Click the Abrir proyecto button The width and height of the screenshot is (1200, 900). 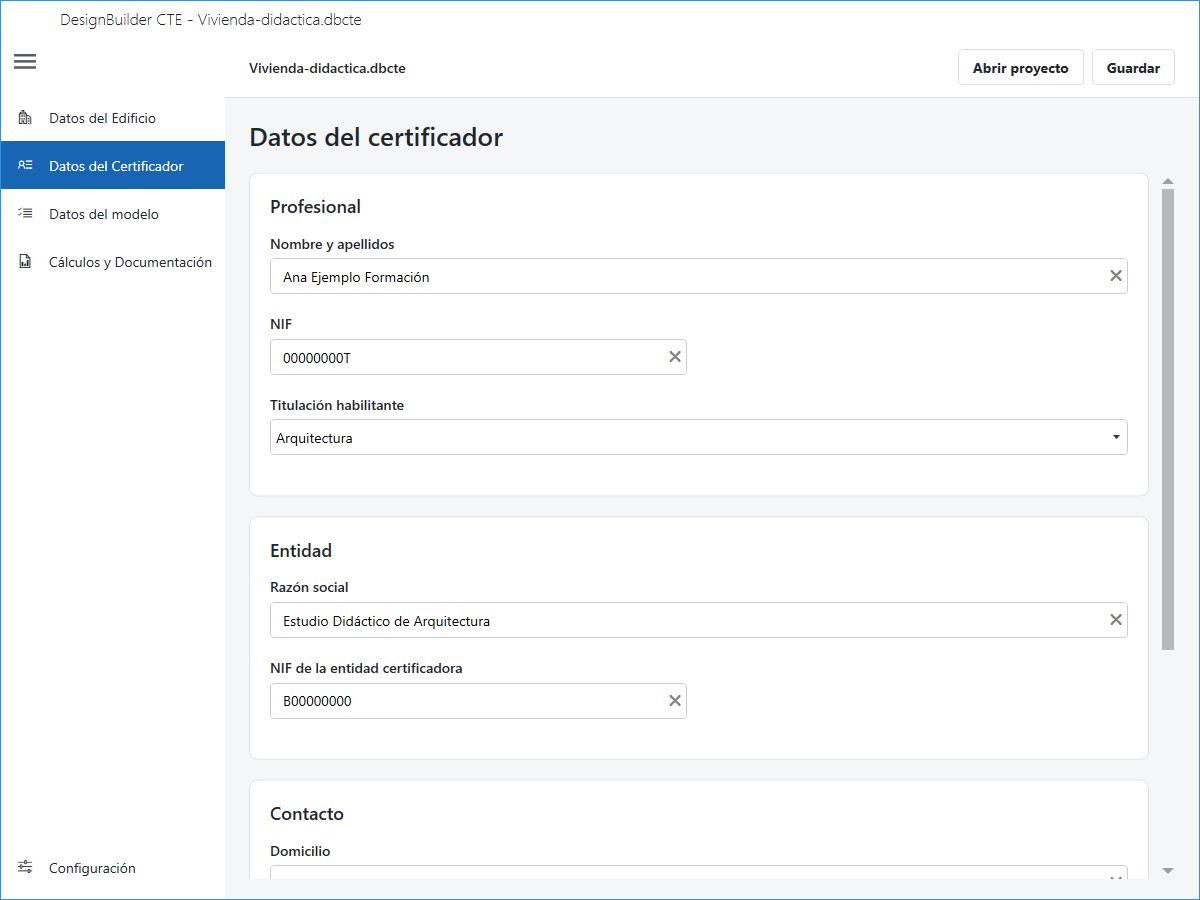(x=1020, y=68)
